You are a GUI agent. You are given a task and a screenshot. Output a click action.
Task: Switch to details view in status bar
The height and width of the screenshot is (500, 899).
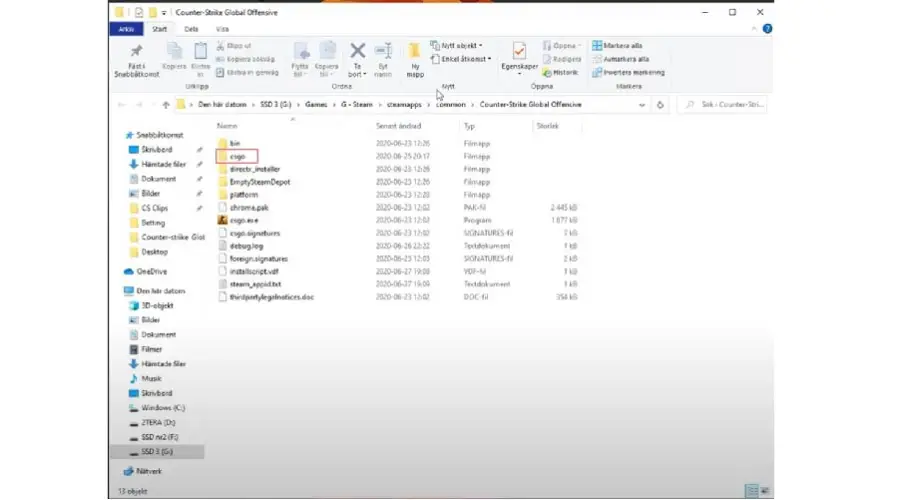[x=751, y=491]
